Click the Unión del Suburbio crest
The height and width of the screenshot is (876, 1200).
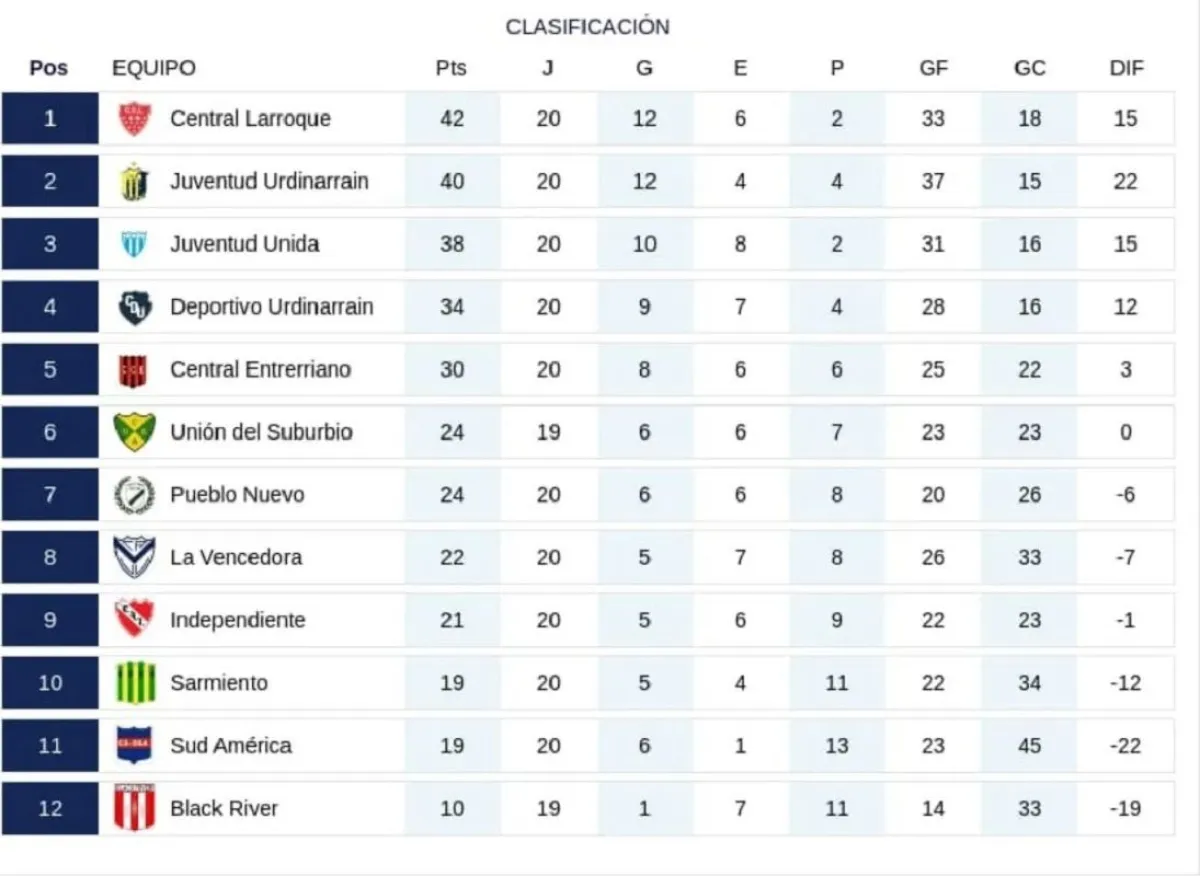[x=134, y=432]
